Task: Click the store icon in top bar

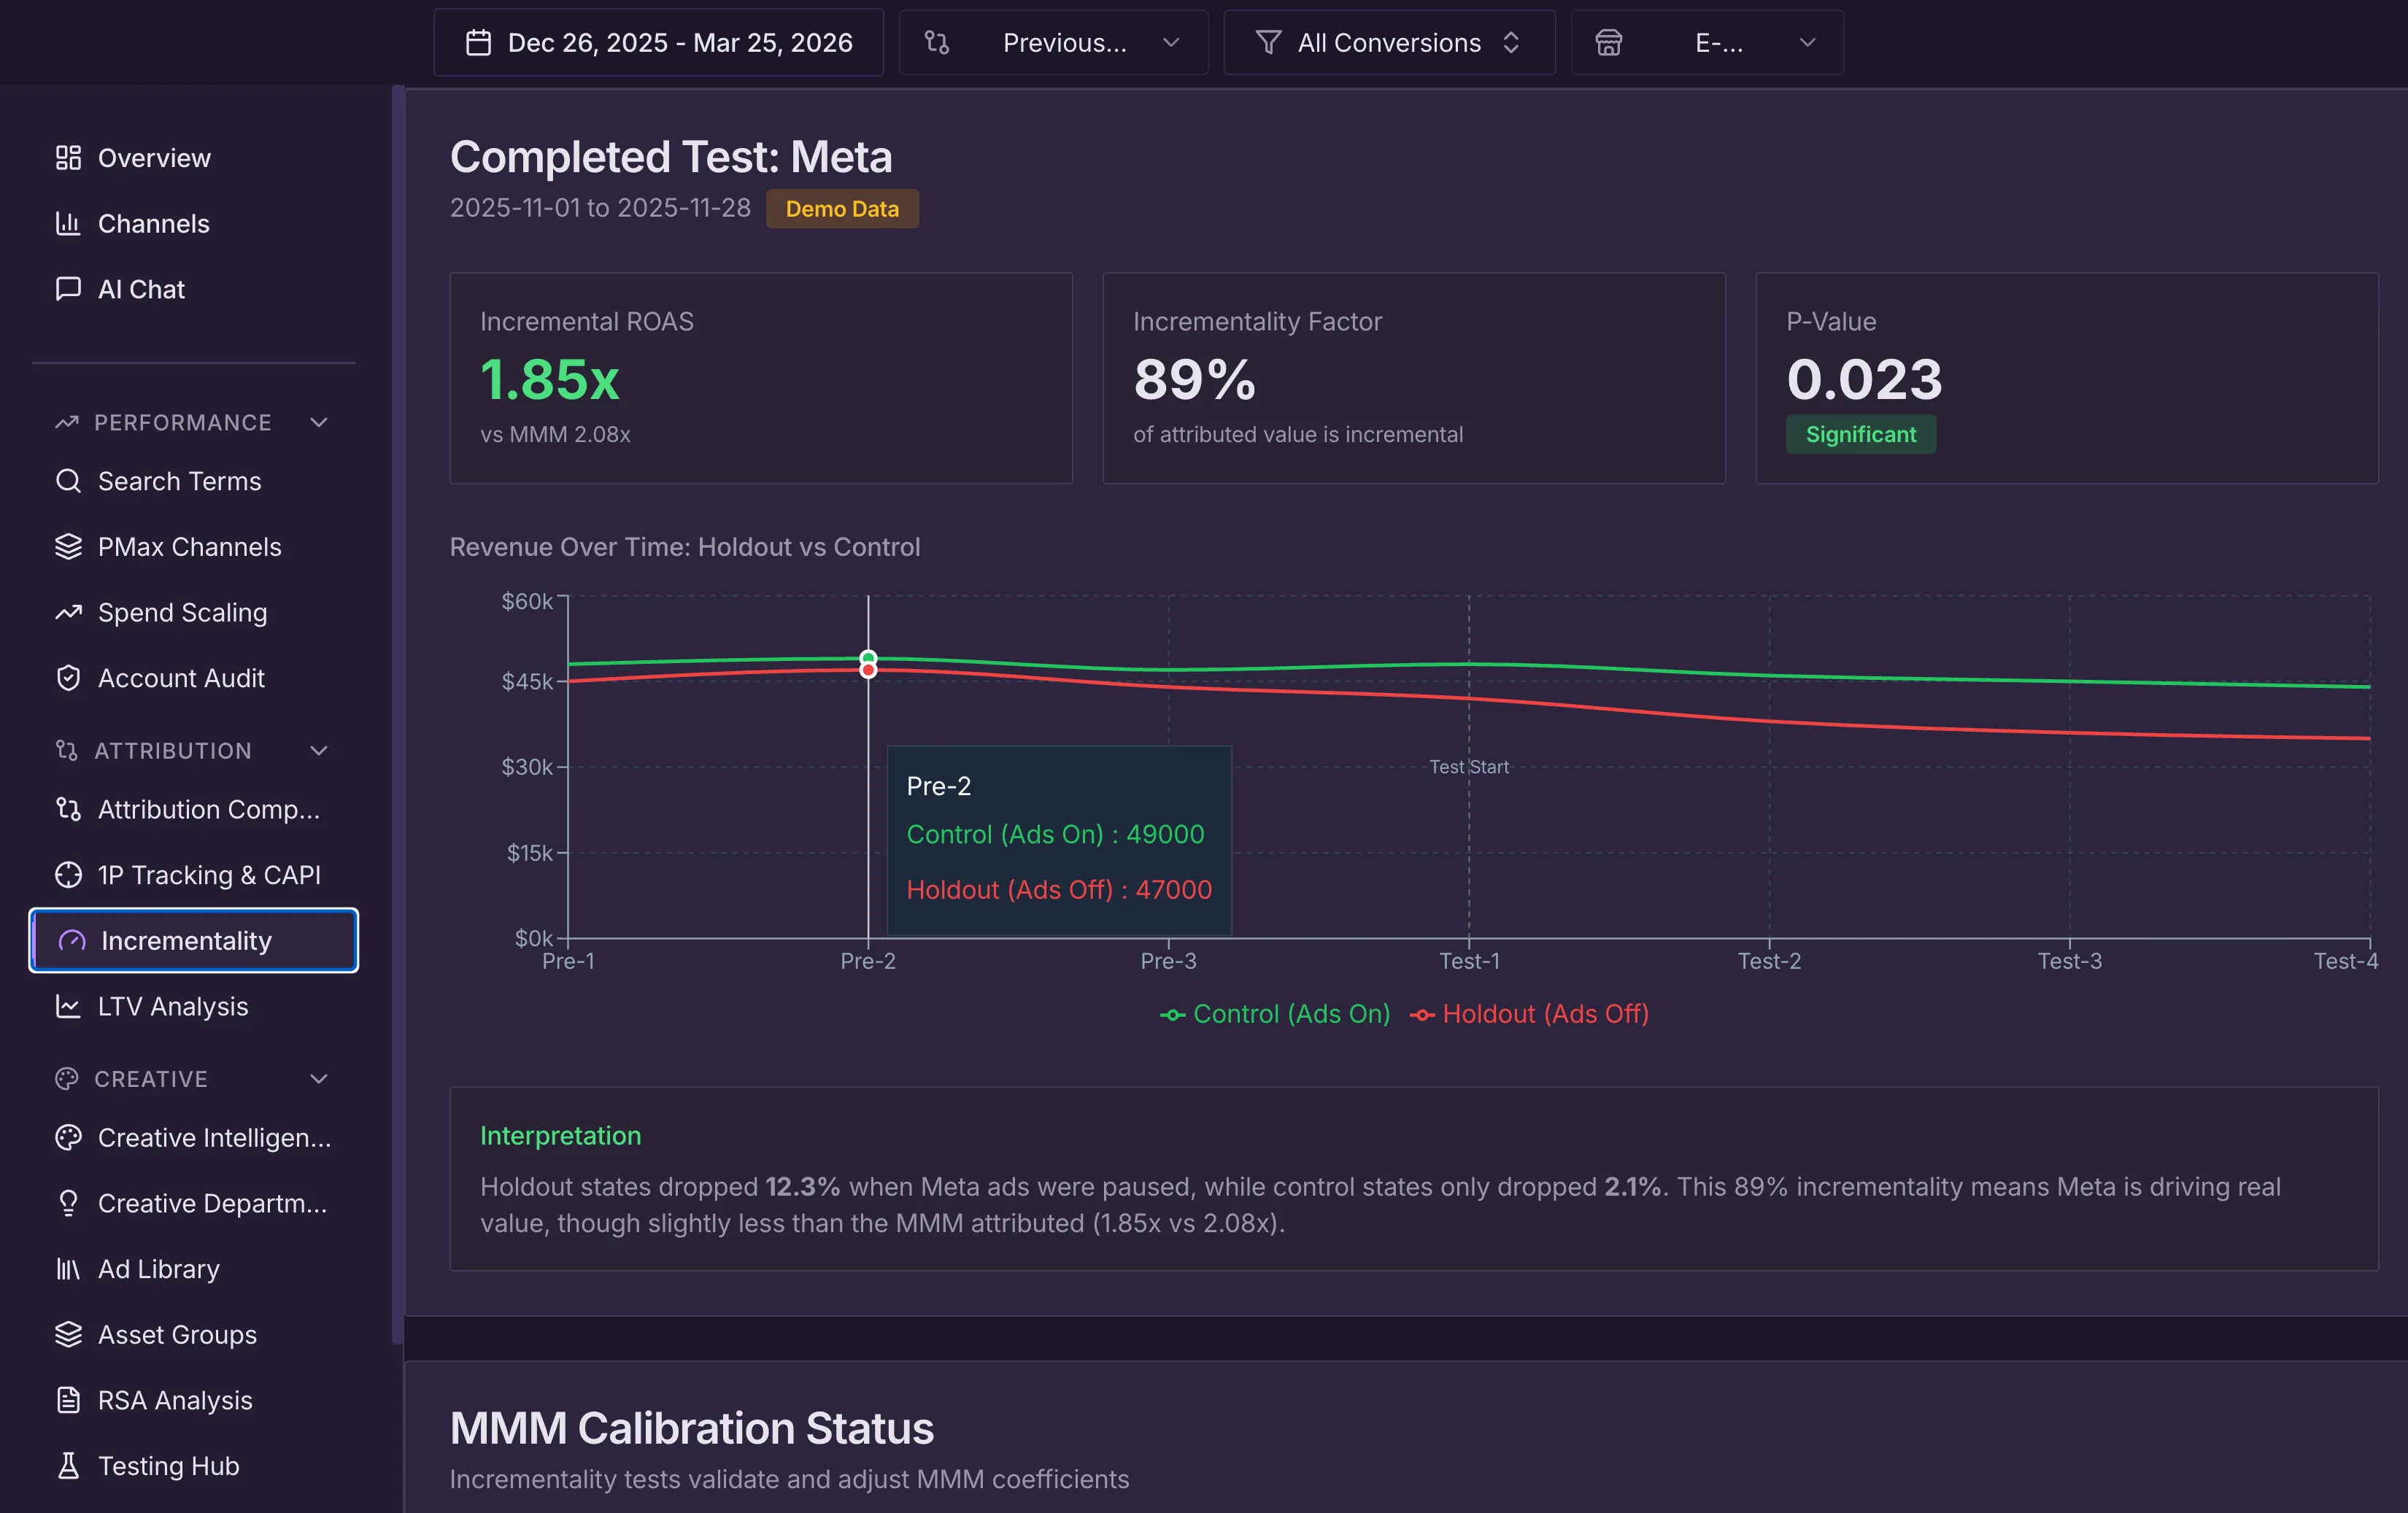Action: [x=1608, y=43]
